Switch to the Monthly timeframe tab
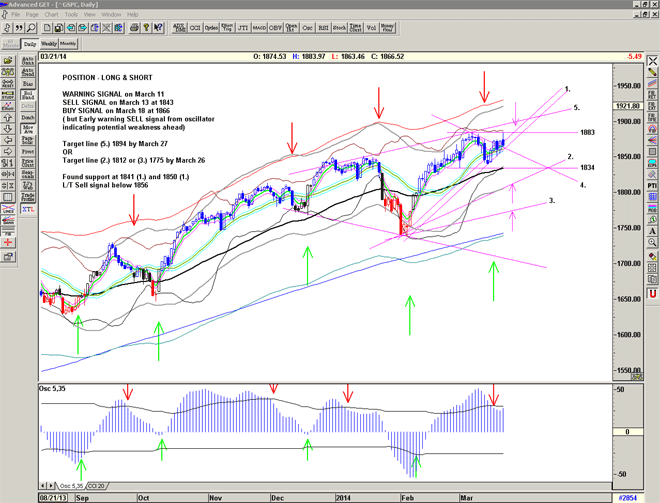 click(x=69, y=44)
